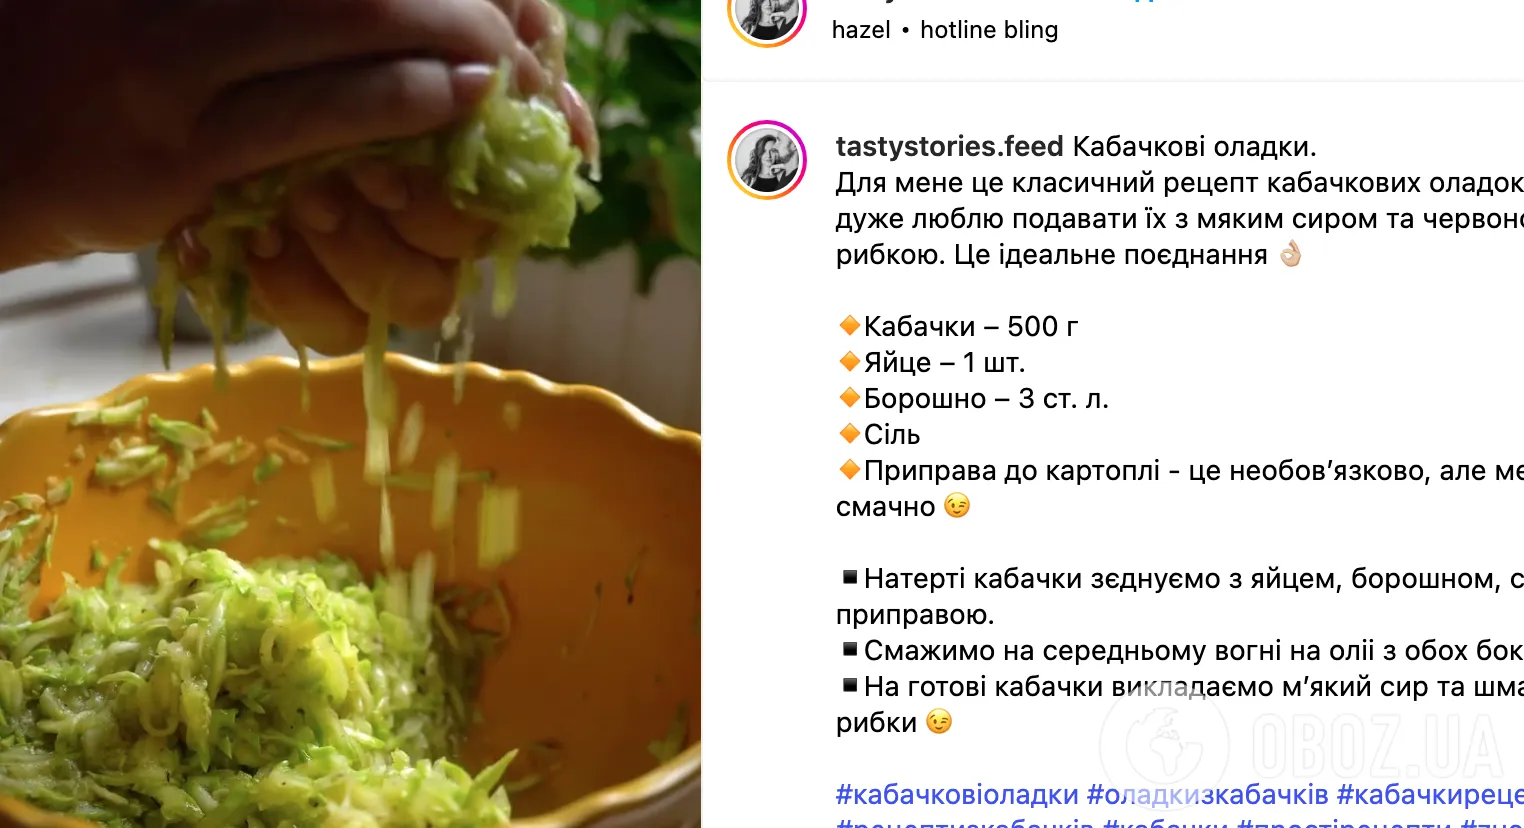Click the orange diamond beside 'Сіль'

(850, 434)
